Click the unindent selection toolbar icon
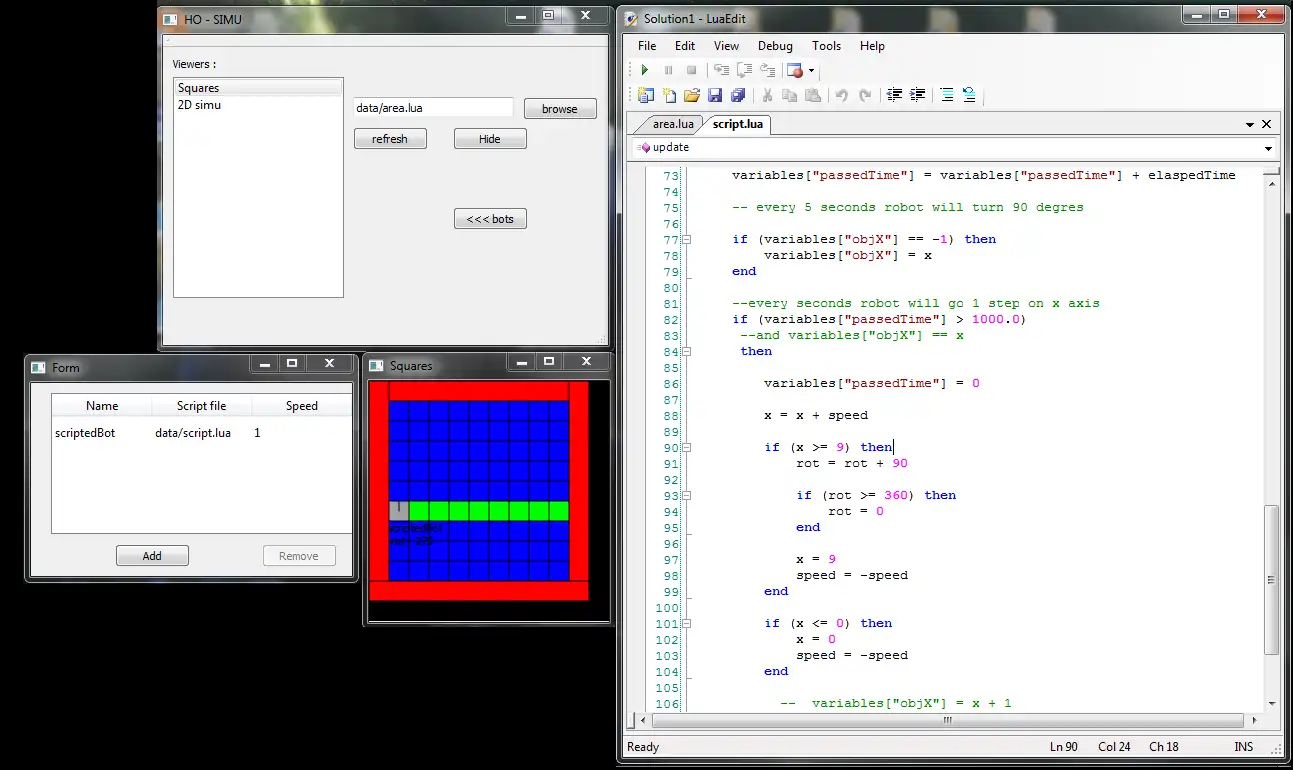This screenshot has width=1293, height=770. [894, 96]
